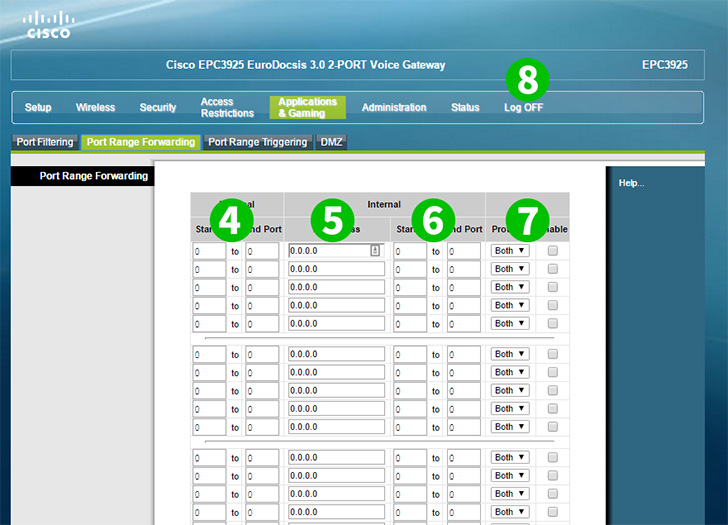Go to the Security tab
Screen dimensions: 728x525
(x=158, y=108)
